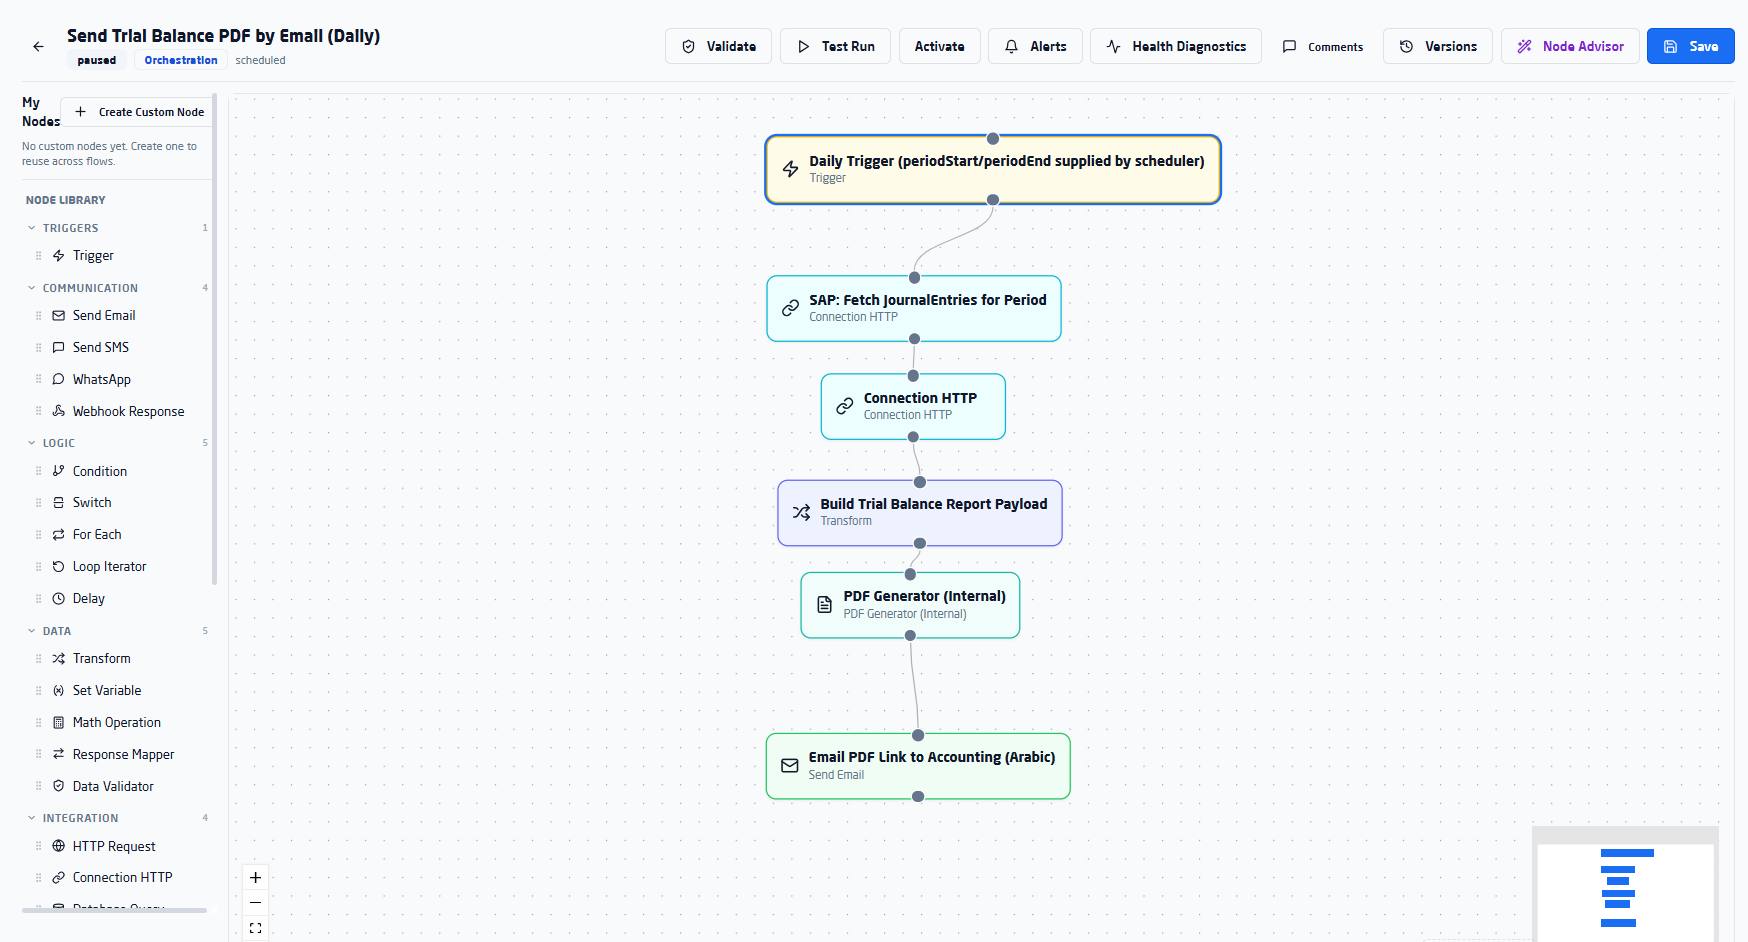1748x942 pixels.
Task: Click the Webhook Response icon in library
Action: (58, 411)
